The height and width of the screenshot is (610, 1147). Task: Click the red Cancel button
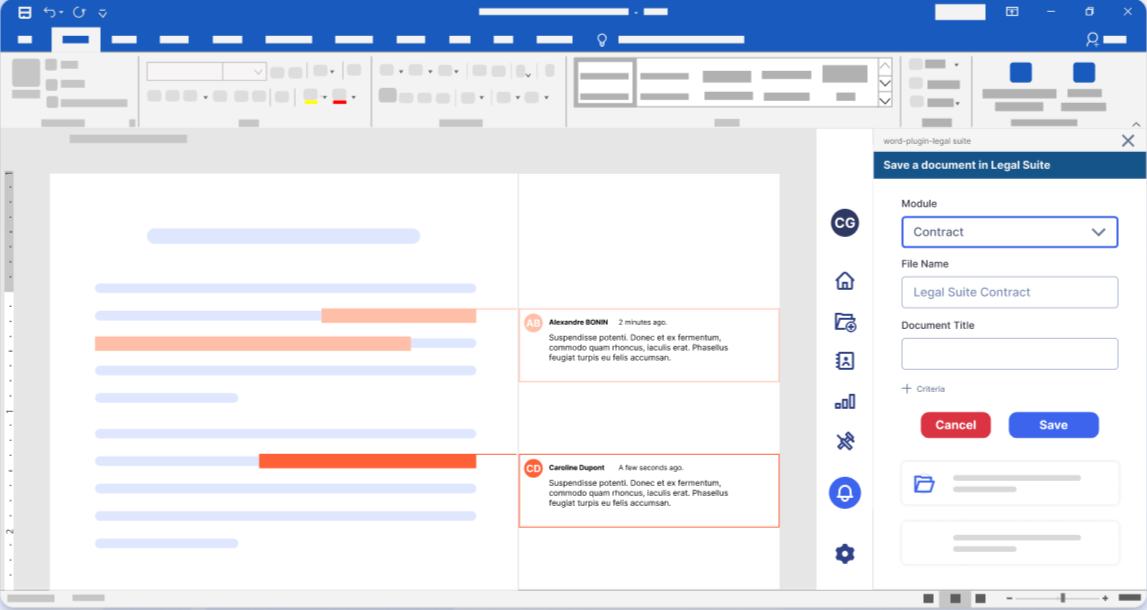click(955, 425)
